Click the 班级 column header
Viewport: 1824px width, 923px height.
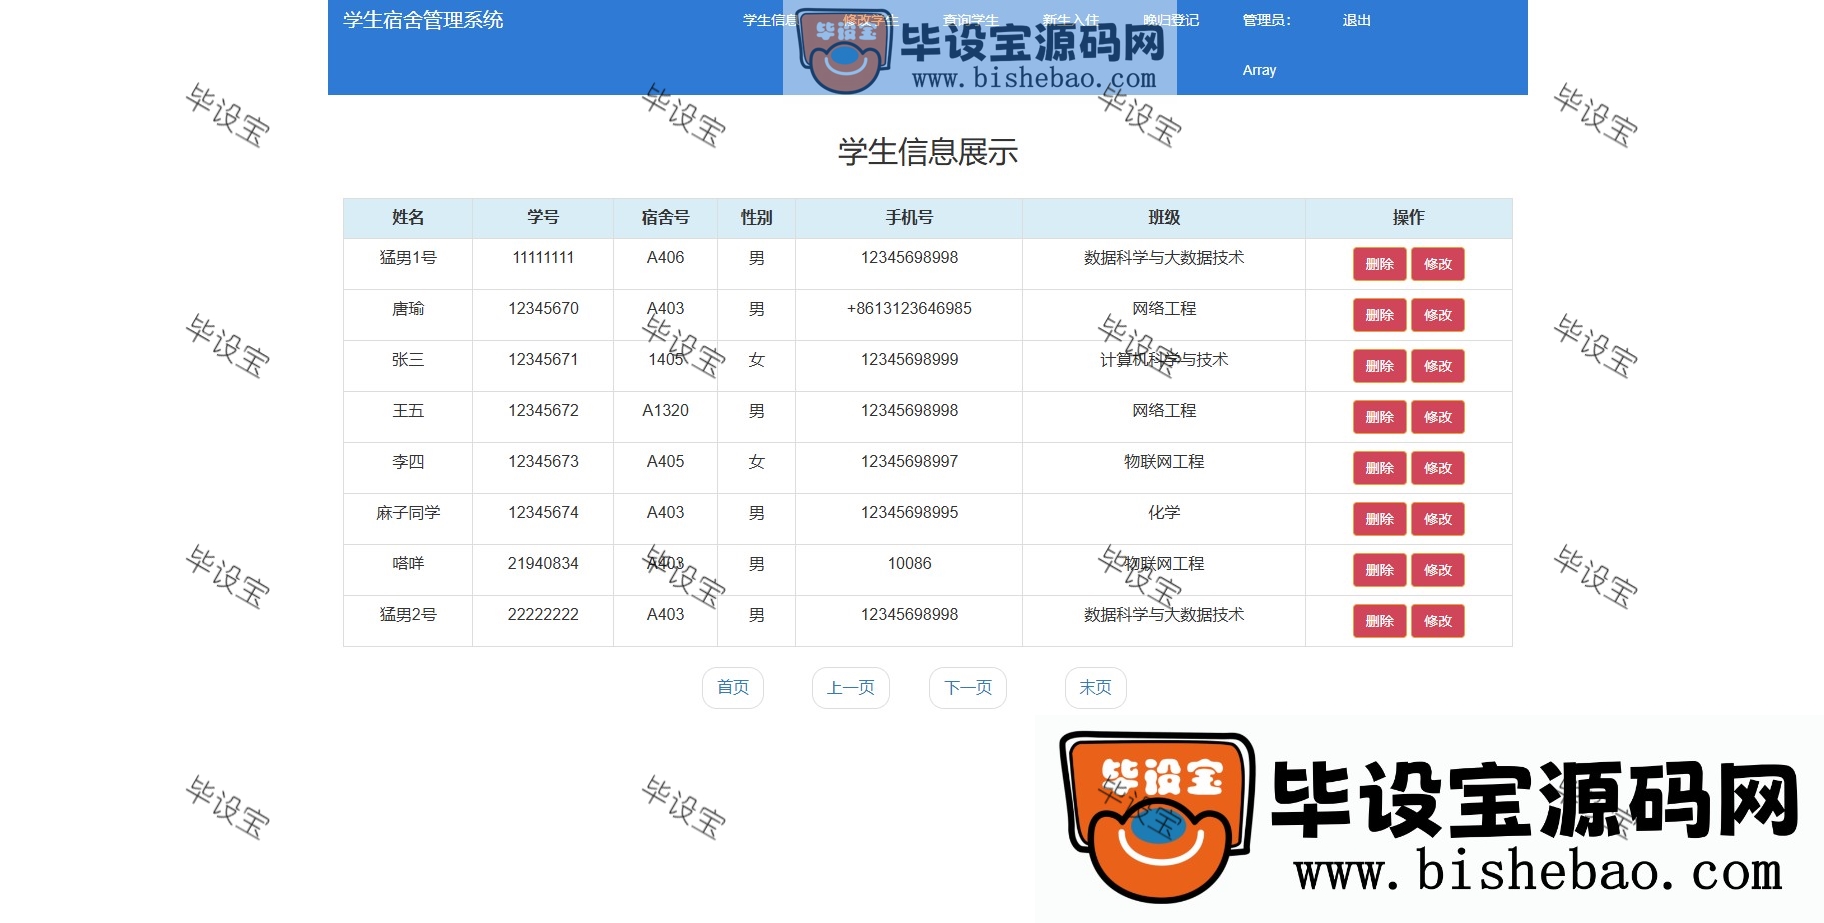pos(1164,217)
